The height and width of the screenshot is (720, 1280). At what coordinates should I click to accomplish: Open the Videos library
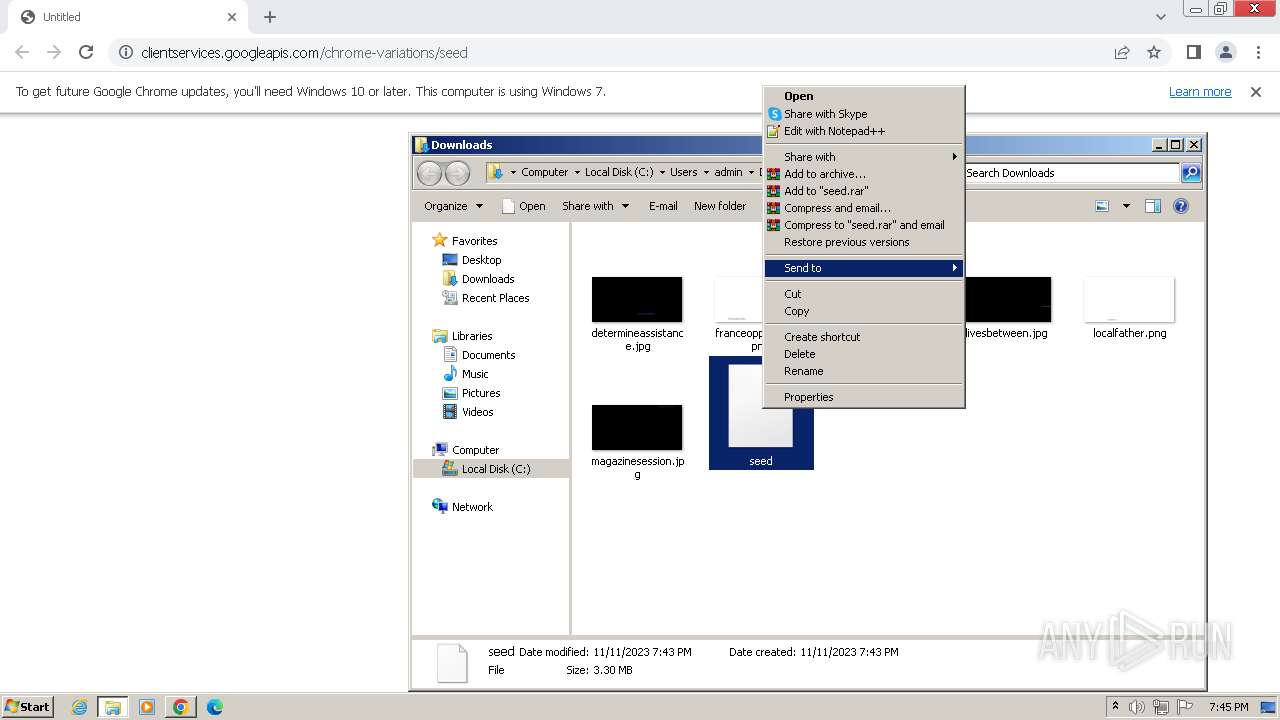pos(477,412)
